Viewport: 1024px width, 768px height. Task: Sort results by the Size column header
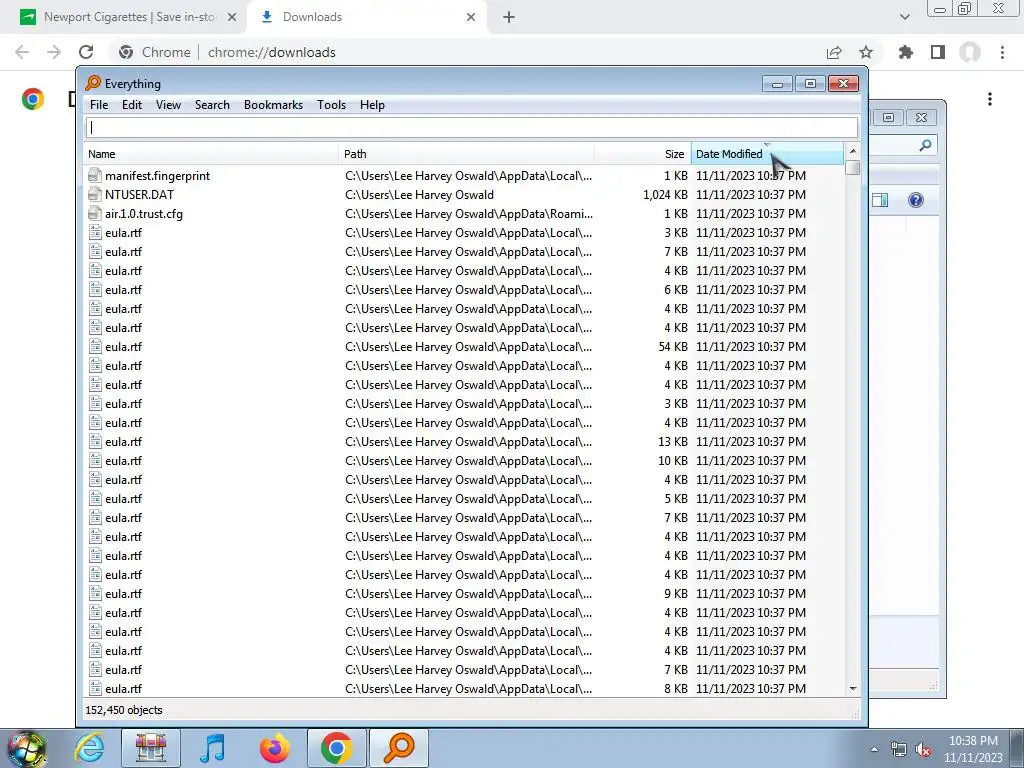click(643, 154)
